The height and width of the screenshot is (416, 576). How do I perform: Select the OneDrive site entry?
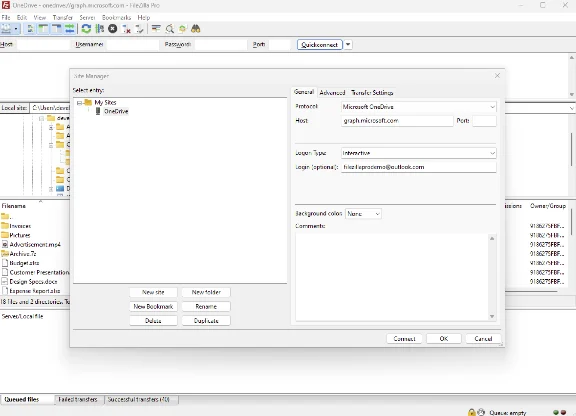(116, 111)
